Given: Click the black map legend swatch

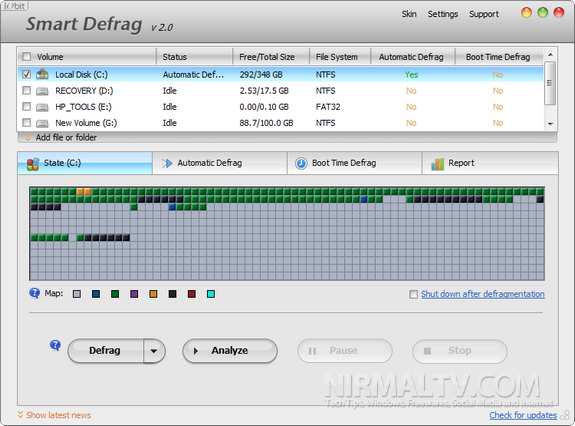Looking at the screenshot, I should (x=172, y=294).
